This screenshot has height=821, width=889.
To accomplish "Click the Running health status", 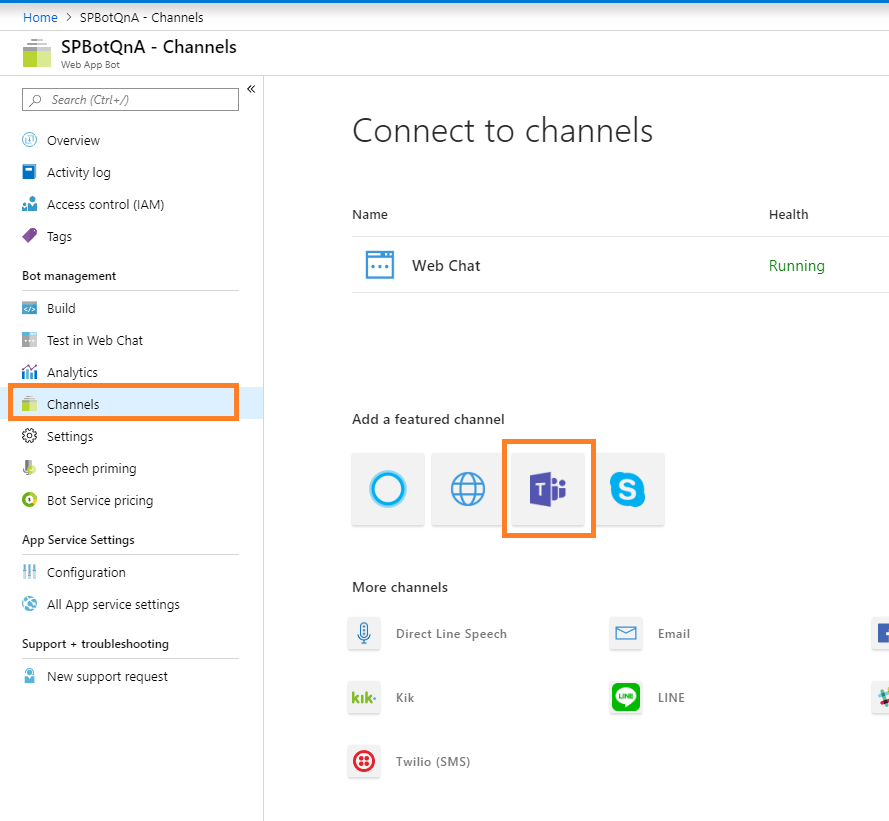I will [x=797, y=266].
